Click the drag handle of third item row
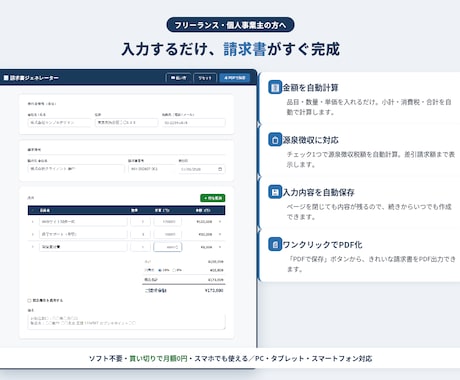Viewport: 460px width, 380px height. click(x=32, y=247)
